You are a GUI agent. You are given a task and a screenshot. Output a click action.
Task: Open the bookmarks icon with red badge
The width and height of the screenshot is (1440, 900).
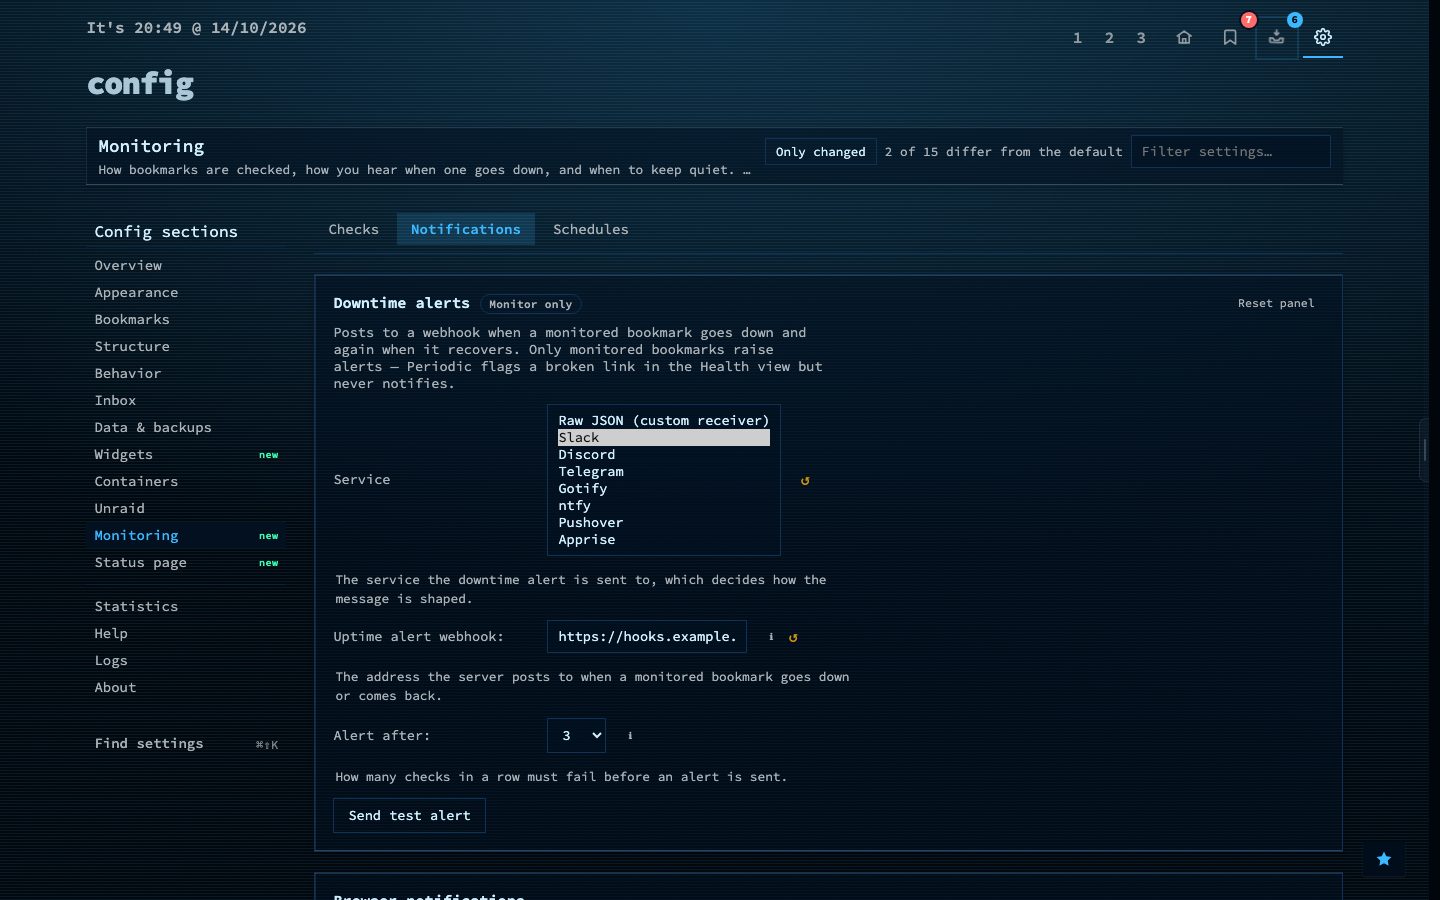tap(1230, 37)
